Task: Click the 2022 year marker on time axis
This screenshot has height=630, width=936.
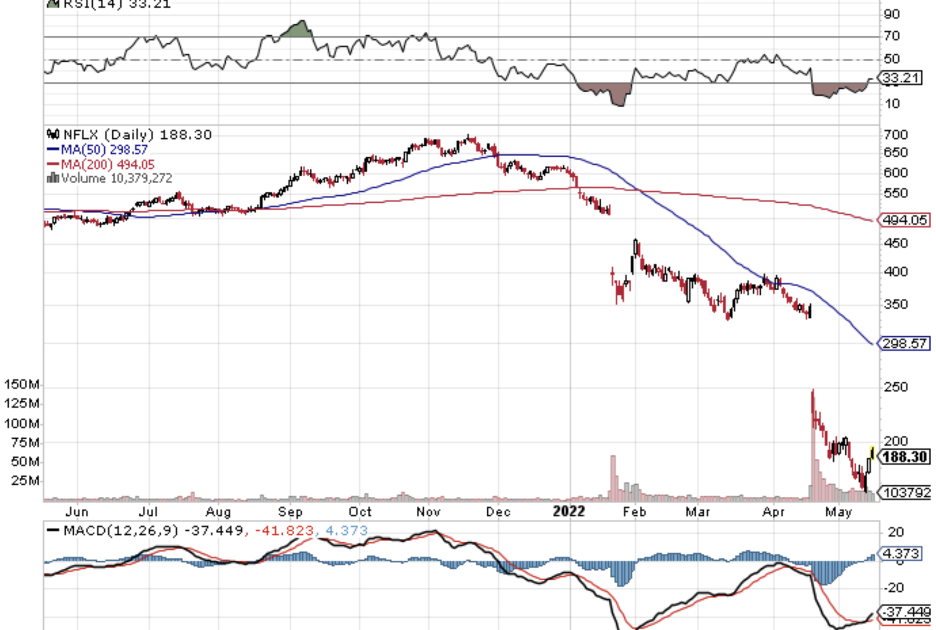Action: coord(568,512)
